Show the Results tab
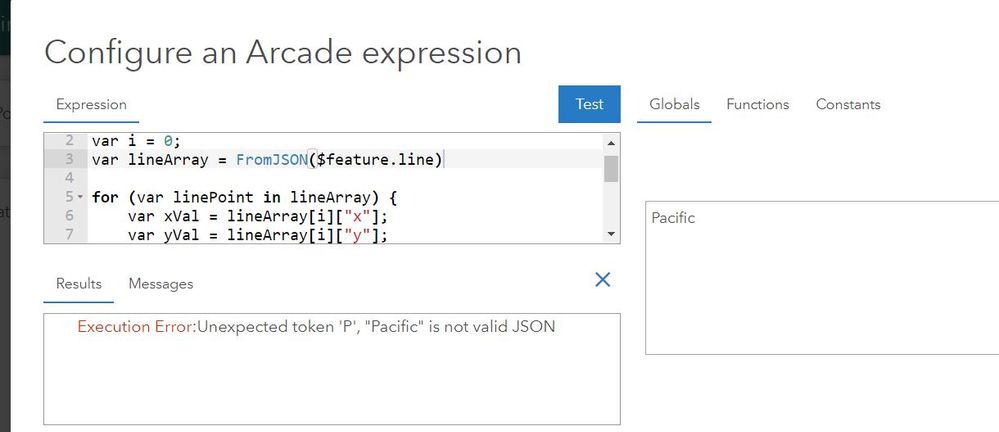Viewport: 999px width, 432px height. pyautogui.click(x=79, y=284)
